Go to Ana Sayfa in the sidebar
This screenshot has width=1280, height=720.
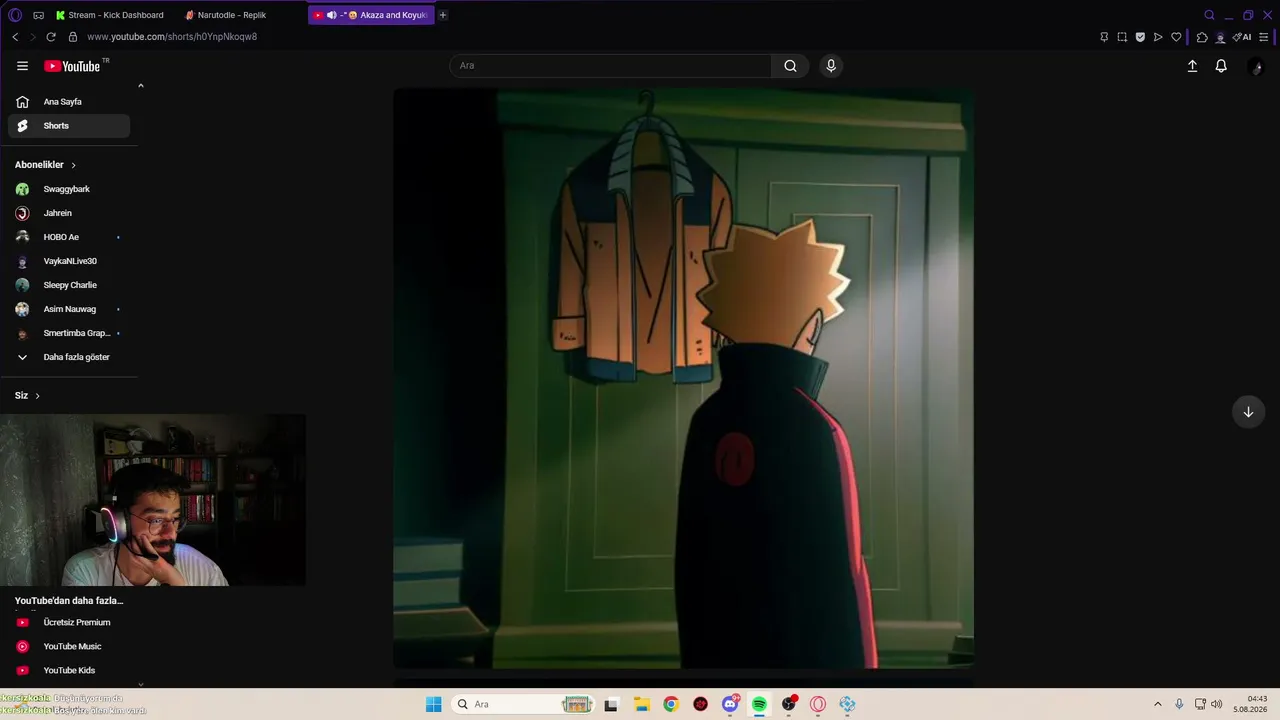69,102
